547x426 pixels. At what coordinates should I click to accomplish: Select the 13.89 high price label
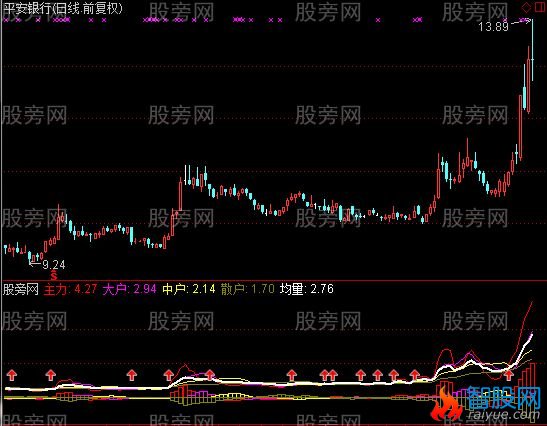[493, 27]
